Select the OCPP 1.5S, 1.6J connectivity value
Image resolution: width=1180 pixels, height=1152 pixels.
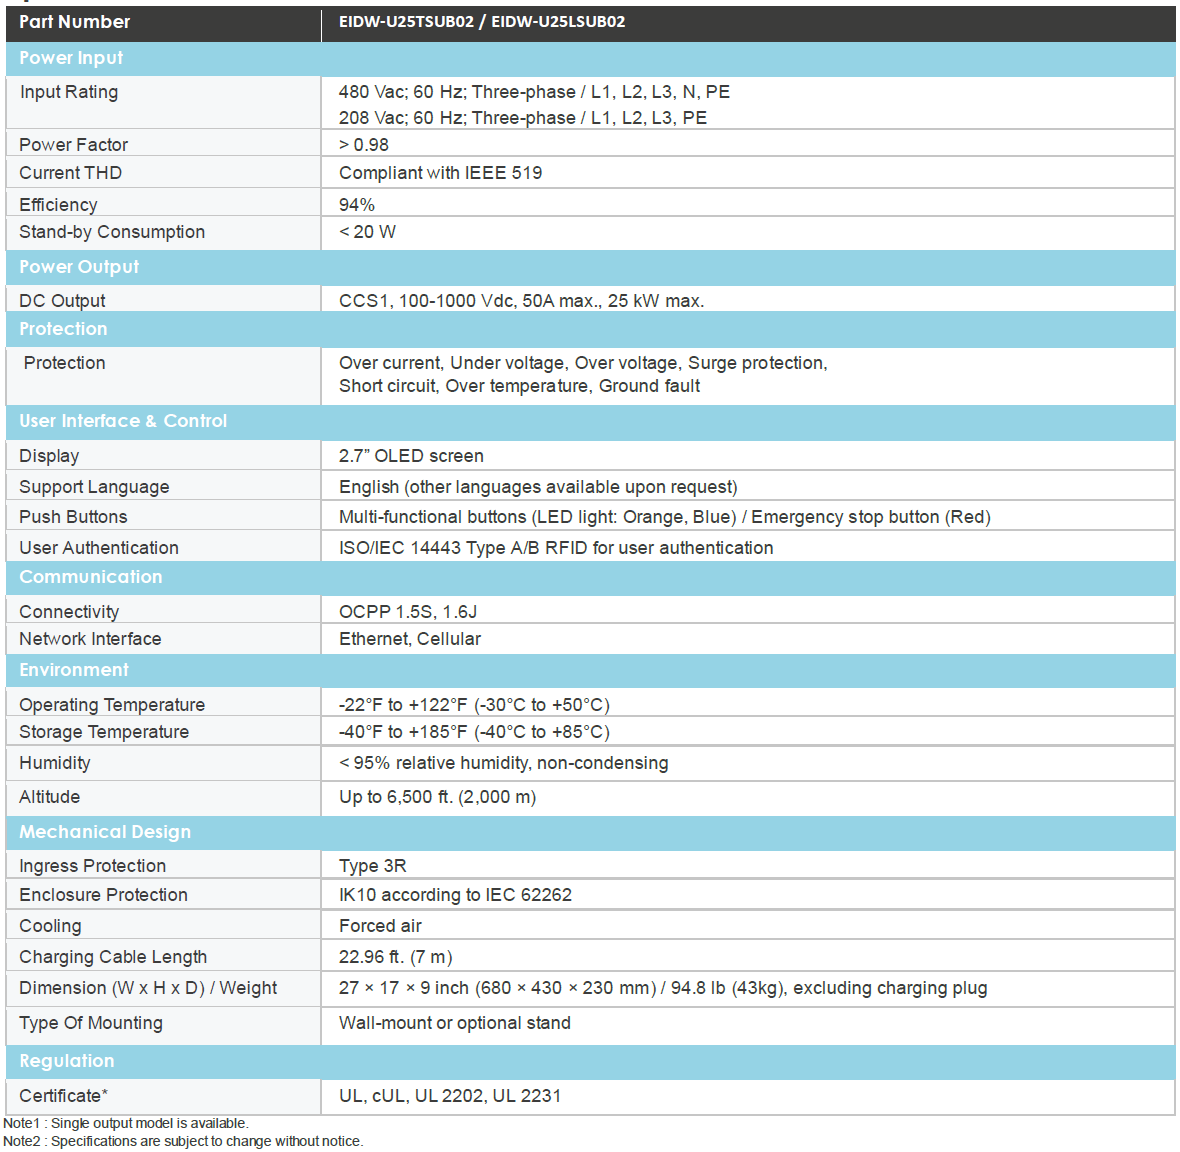pyautogui.click(x=408, y=612)
